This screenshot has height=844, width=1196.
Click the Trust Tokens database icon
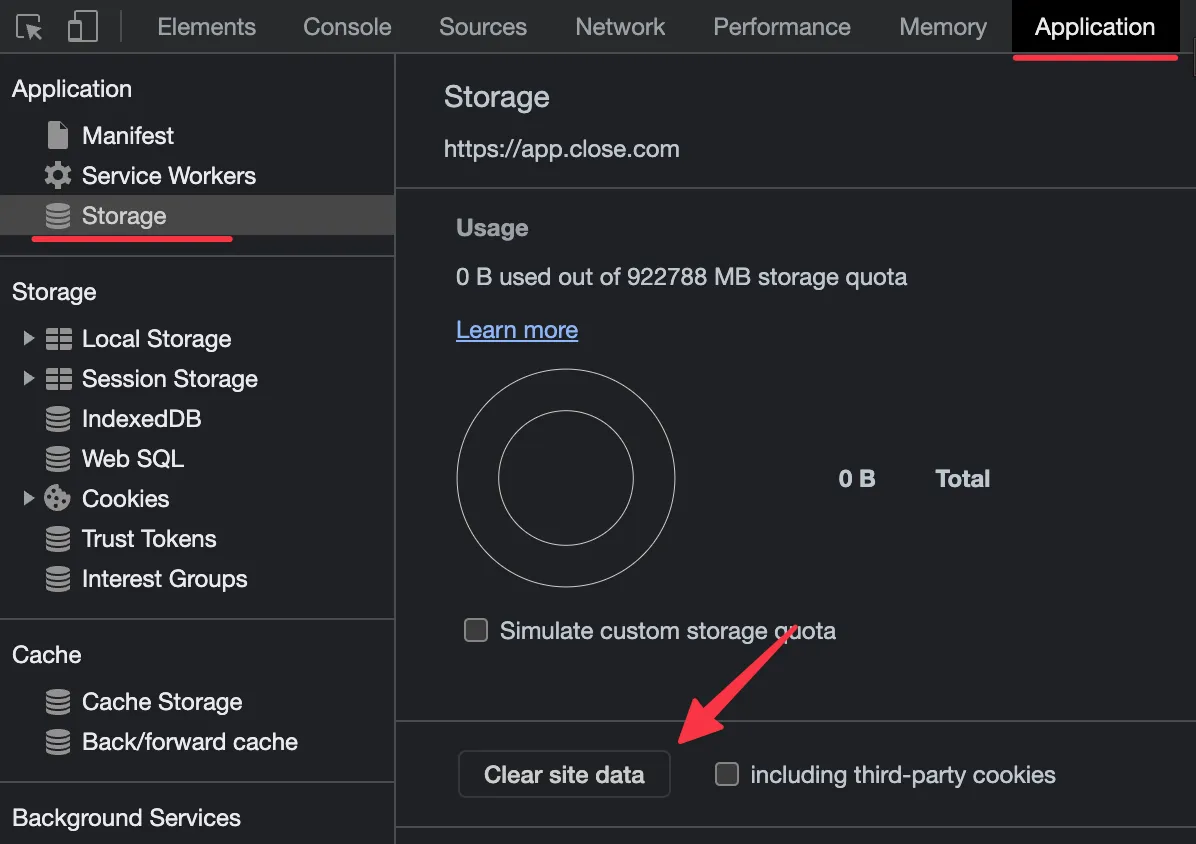click(x=58, y=538)
